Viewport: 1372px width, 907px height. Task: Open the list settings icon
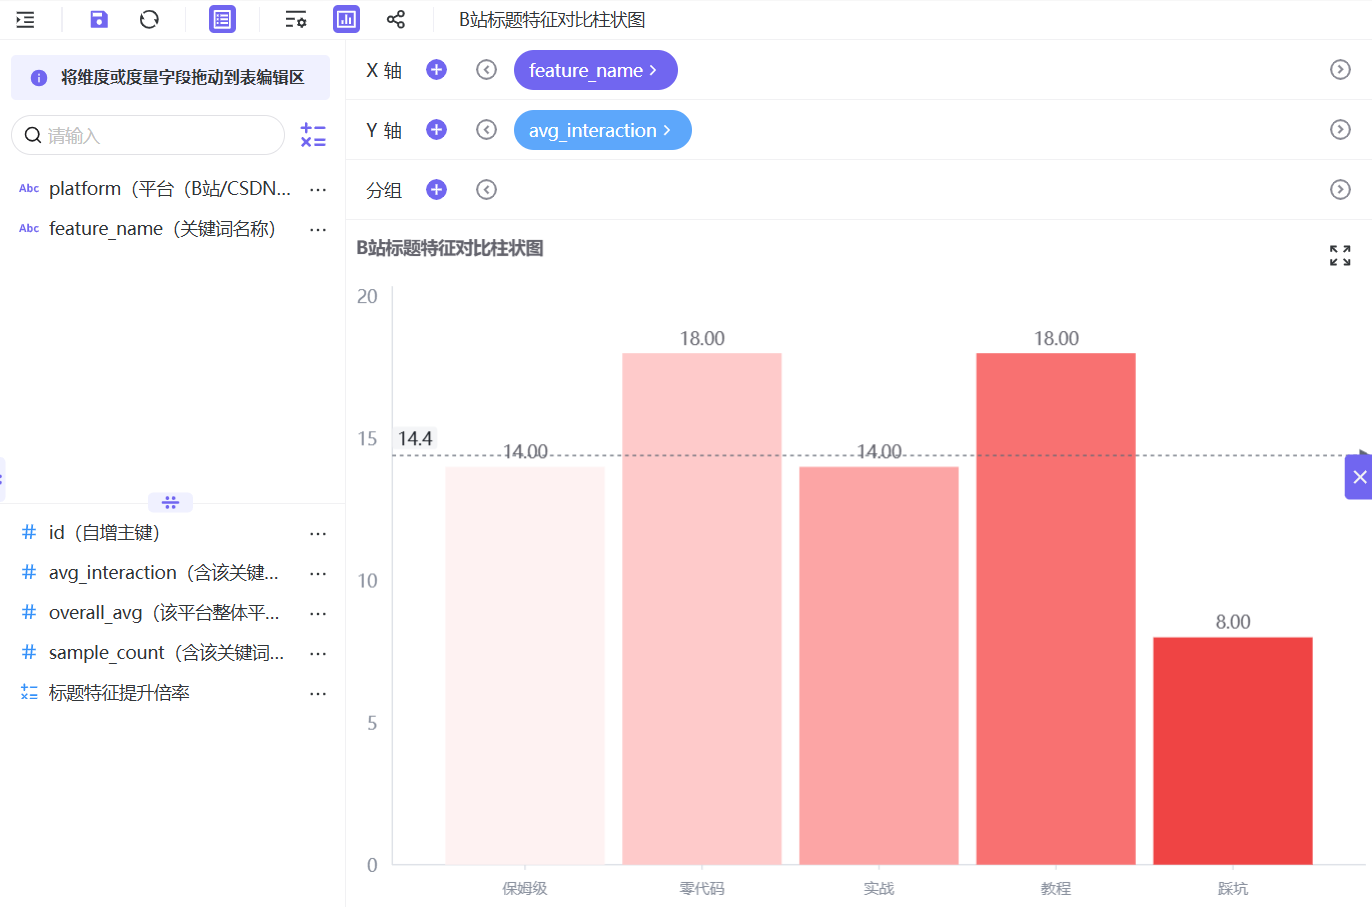[296, 19]
